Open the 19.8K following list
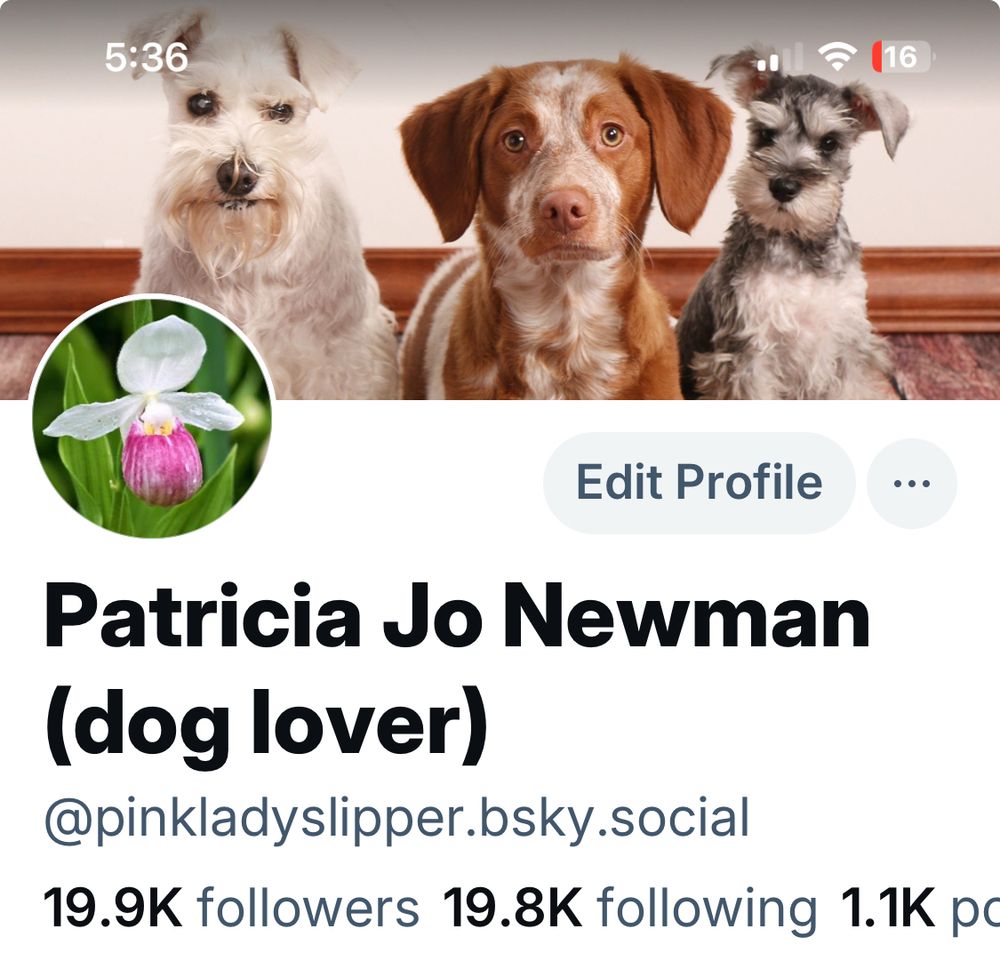 click(630, 908)
